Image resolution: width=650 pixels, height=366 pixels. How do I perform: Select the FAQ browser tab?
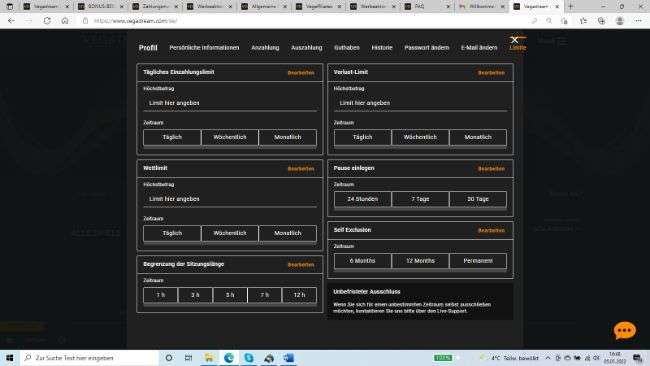pyautogui.click(x=427, y=7)
